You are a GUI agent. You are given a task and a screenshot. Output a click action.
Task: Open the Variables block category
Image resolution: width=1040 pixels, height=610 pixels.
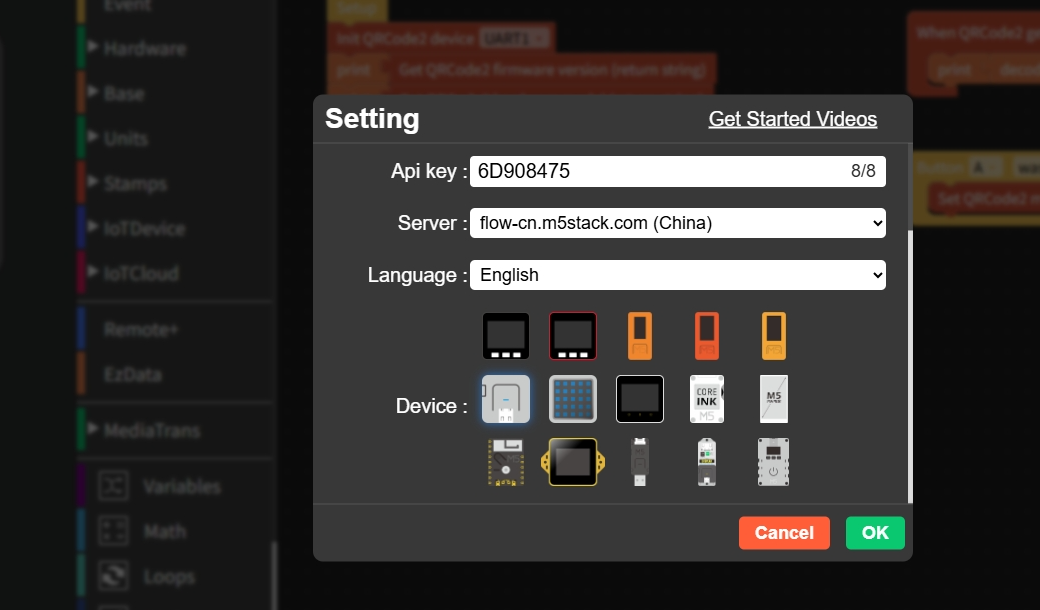click(180, 487)
